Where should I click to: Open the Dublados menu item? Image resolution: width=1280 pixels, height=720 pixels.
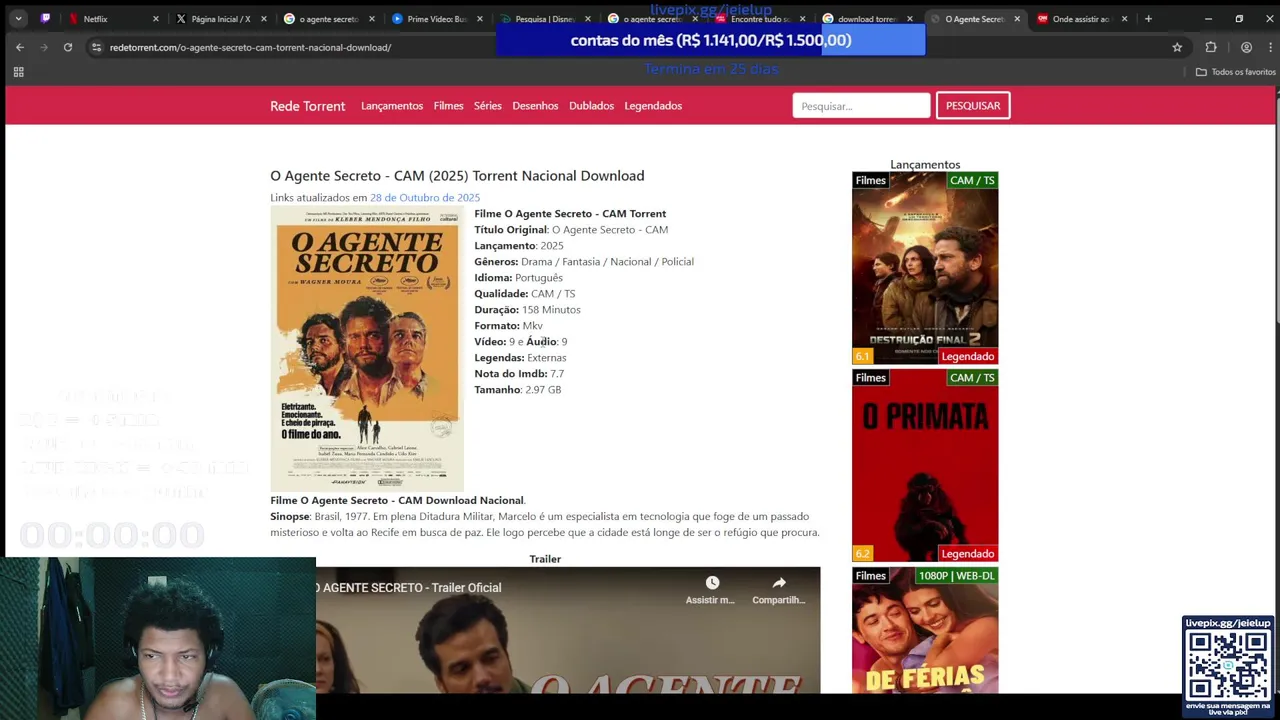coord(591,106)
